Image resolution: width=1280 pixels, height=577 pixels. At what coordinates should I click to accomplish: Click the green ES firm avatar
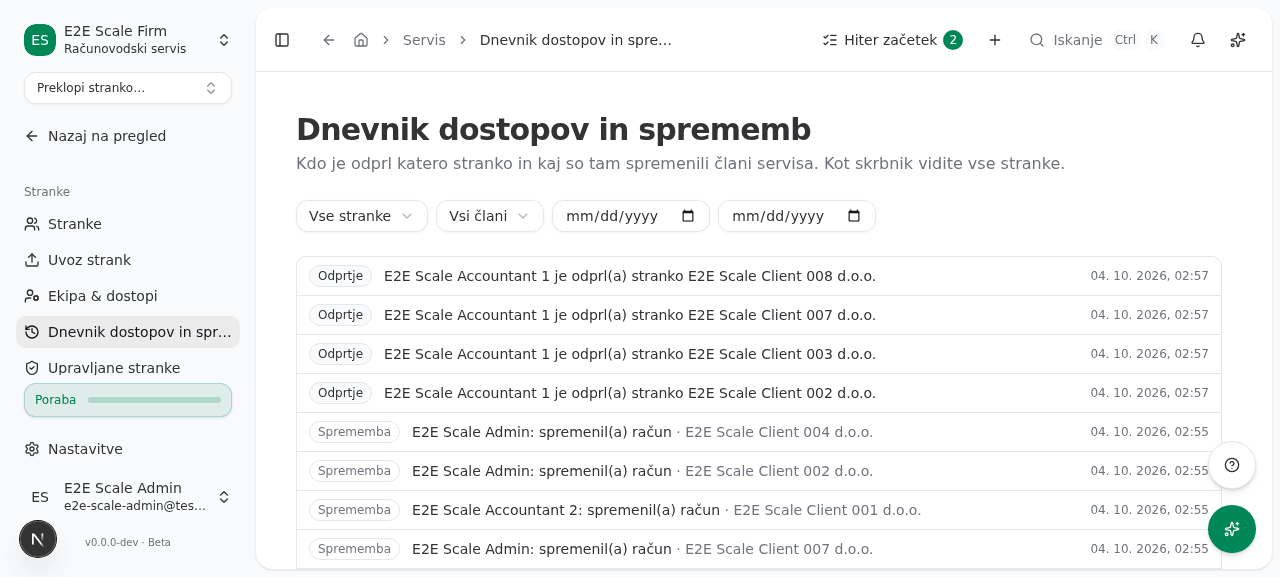(40, 40)
